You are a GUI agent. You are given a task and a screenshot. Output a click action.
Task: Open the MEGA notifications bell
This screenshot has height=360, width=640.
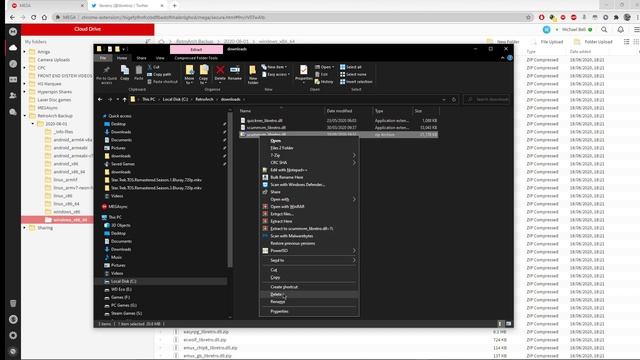point(620,29)
